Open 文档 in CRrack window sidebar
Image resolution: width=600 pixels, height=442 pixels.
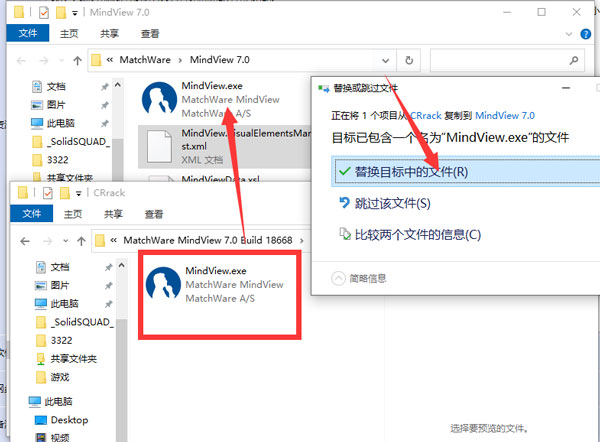tap(60, 267)
